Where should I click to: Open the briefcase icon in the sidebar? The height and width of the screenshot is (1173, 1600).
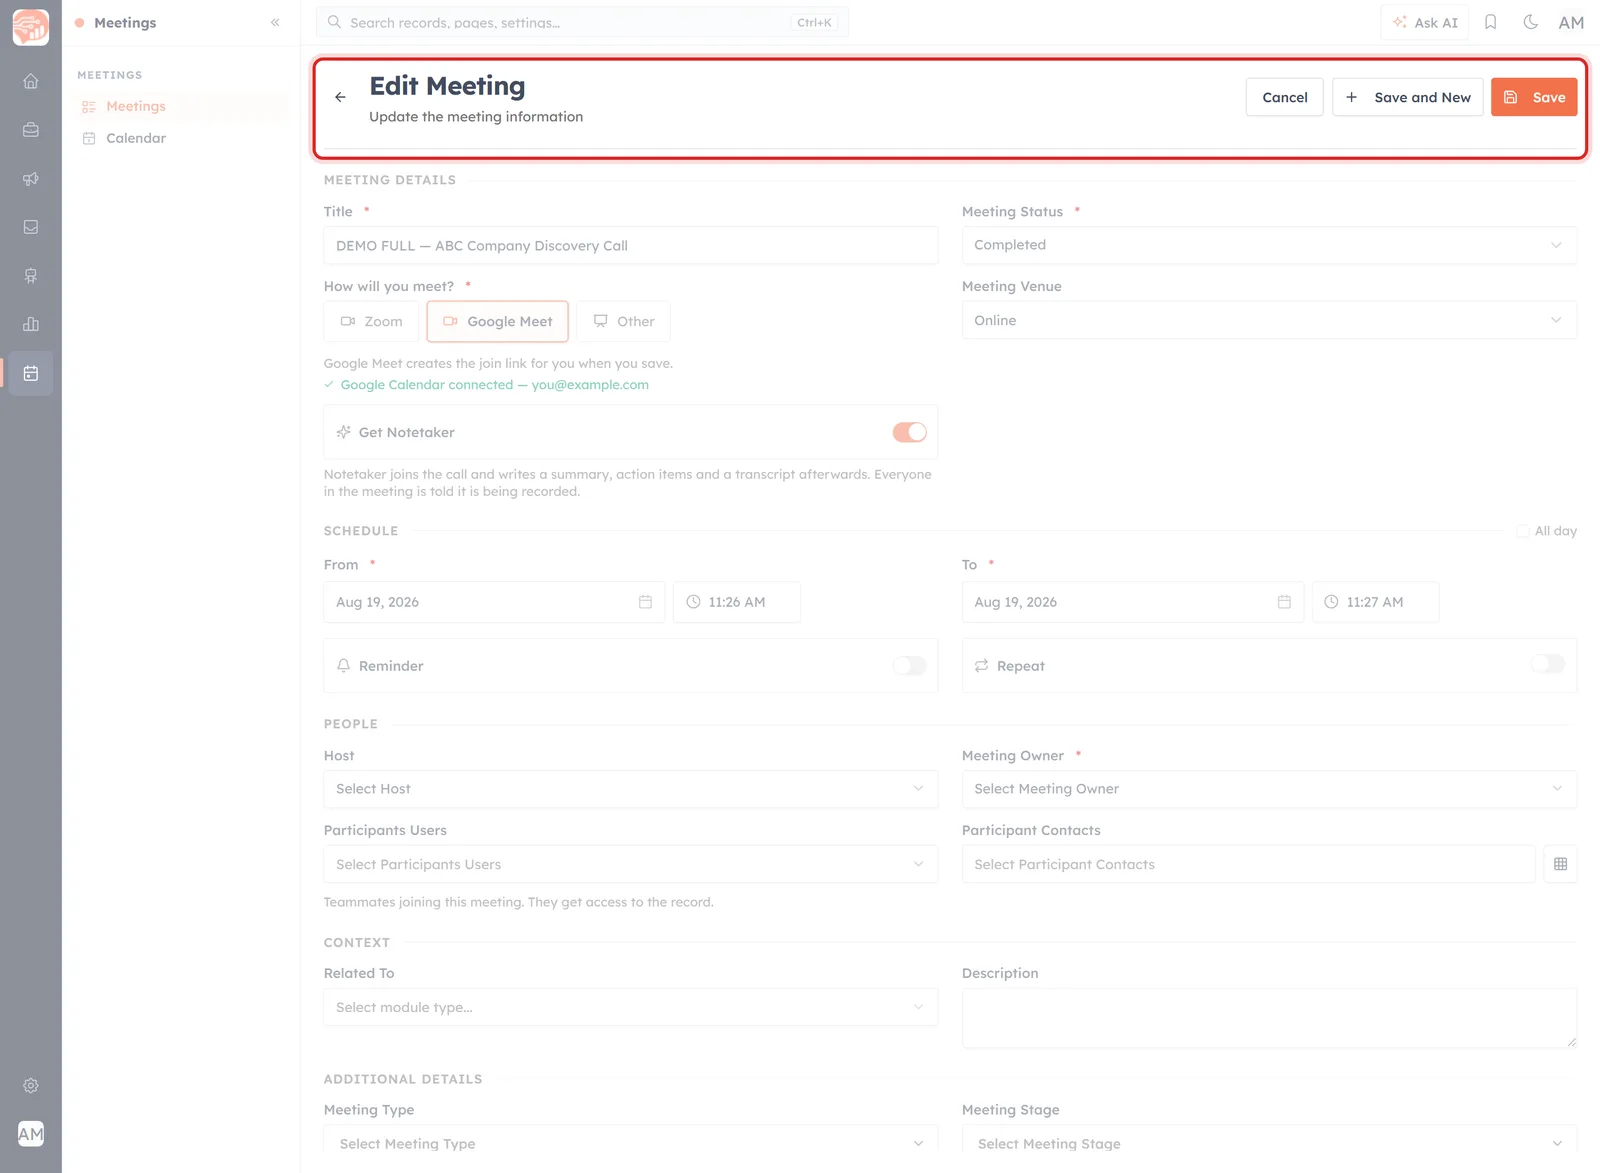[31, 130]
